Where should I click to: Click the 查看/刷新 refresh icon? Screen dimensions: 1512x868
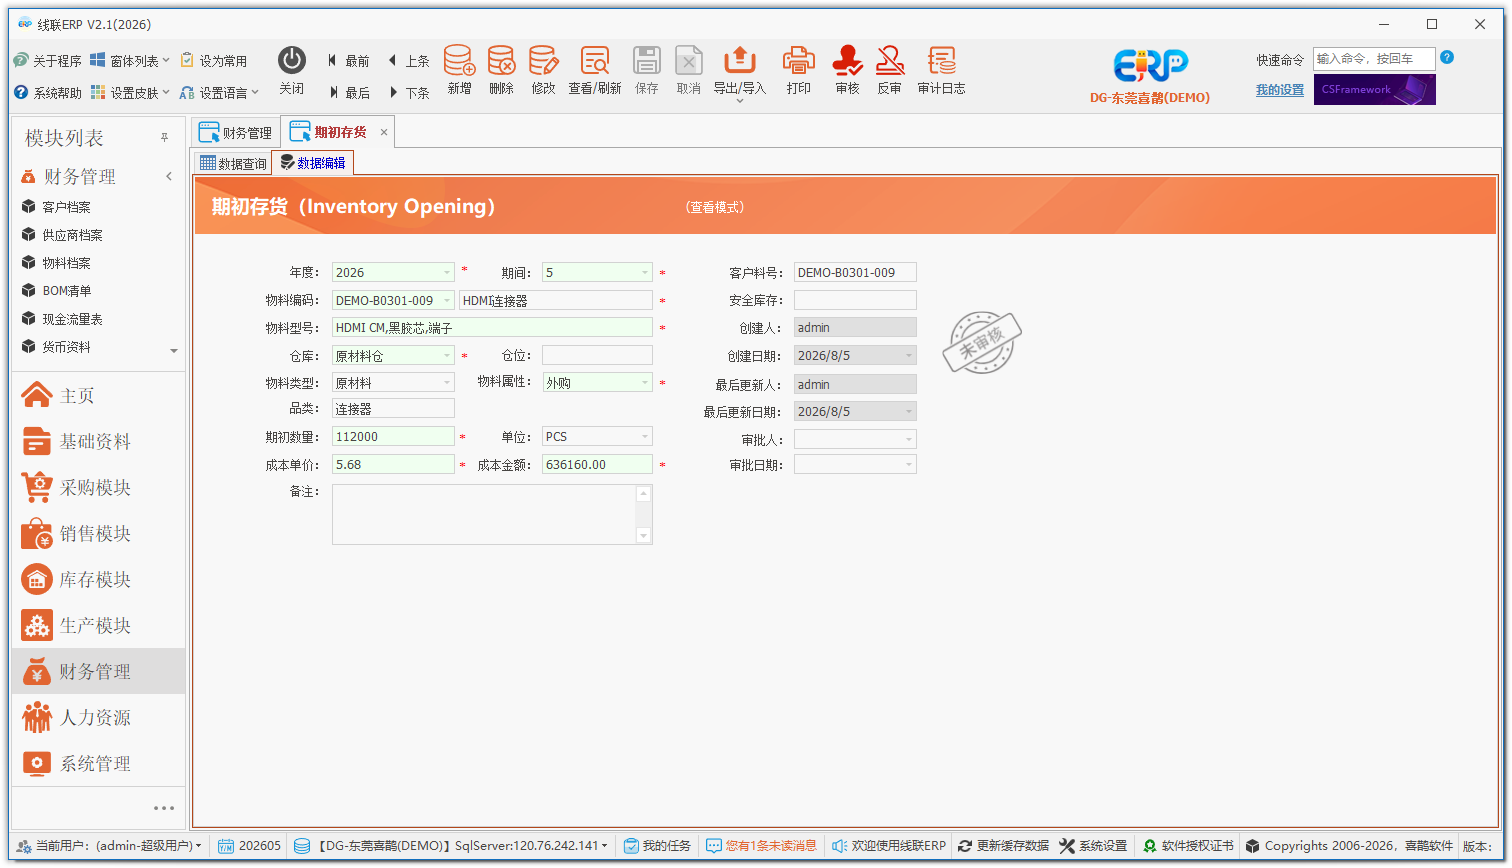(x=595, y=60)
